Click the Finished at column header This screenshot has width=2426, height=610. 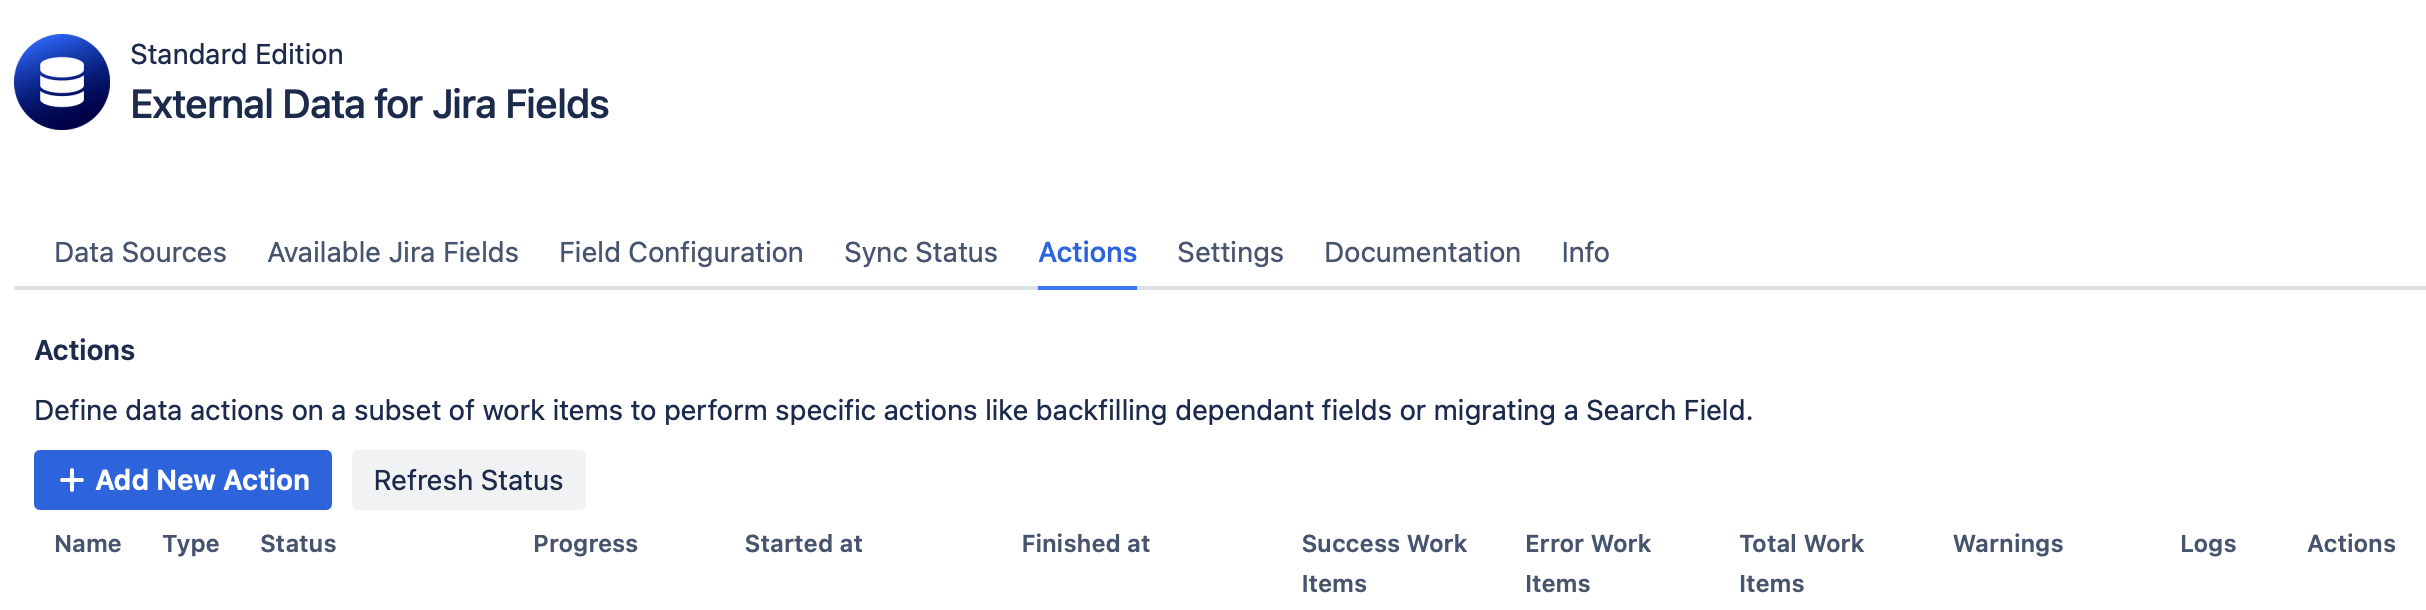[1085, 544]
